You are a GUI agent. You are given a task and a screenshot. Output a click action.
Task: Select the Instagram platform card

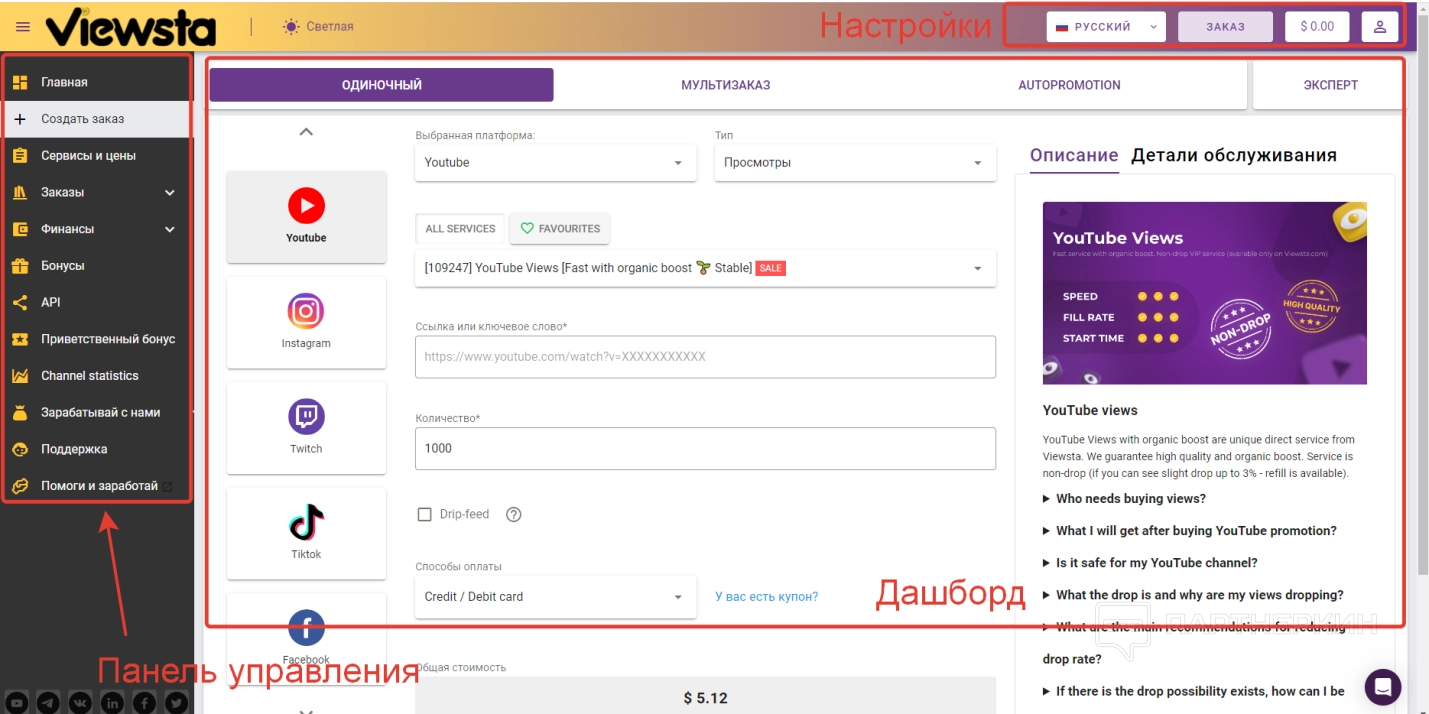[x=306, y=322]
